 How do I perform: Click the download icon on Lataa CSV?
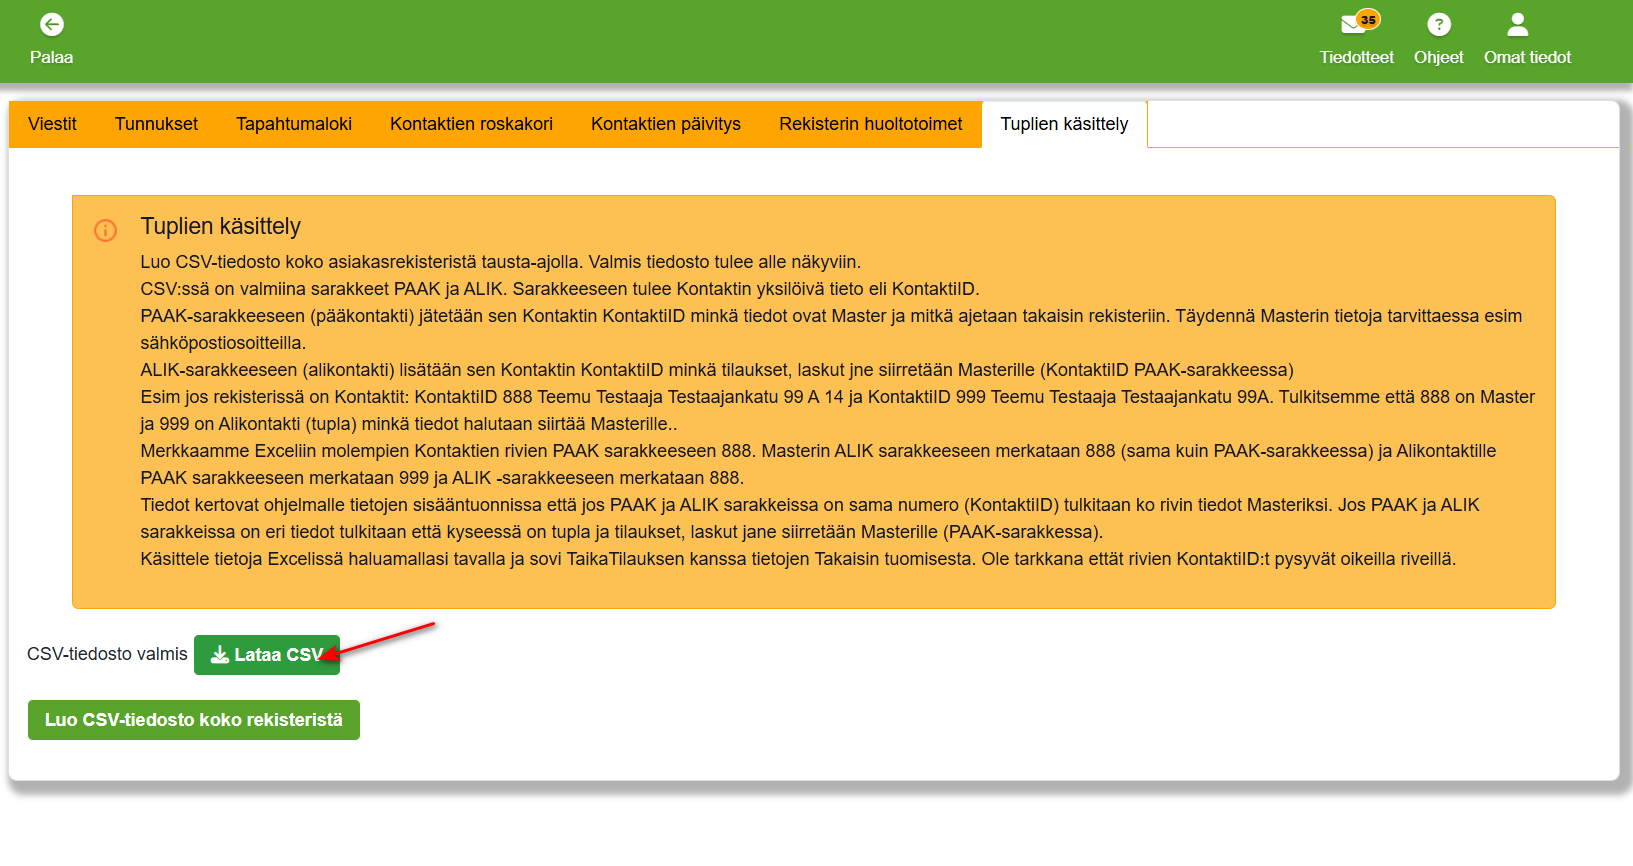pyautogui.click(x=220, y=655)
